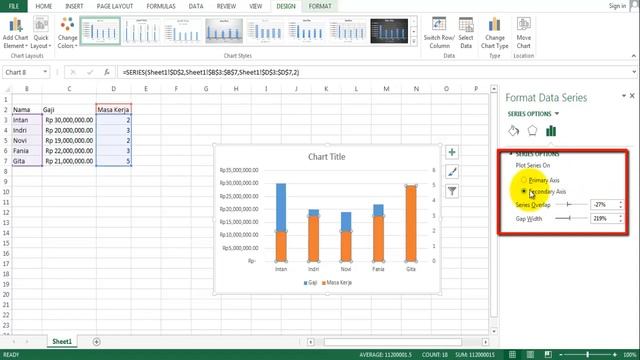640x360 pixels.
Task: Select Primary Axis radio button
Action: 524,180
